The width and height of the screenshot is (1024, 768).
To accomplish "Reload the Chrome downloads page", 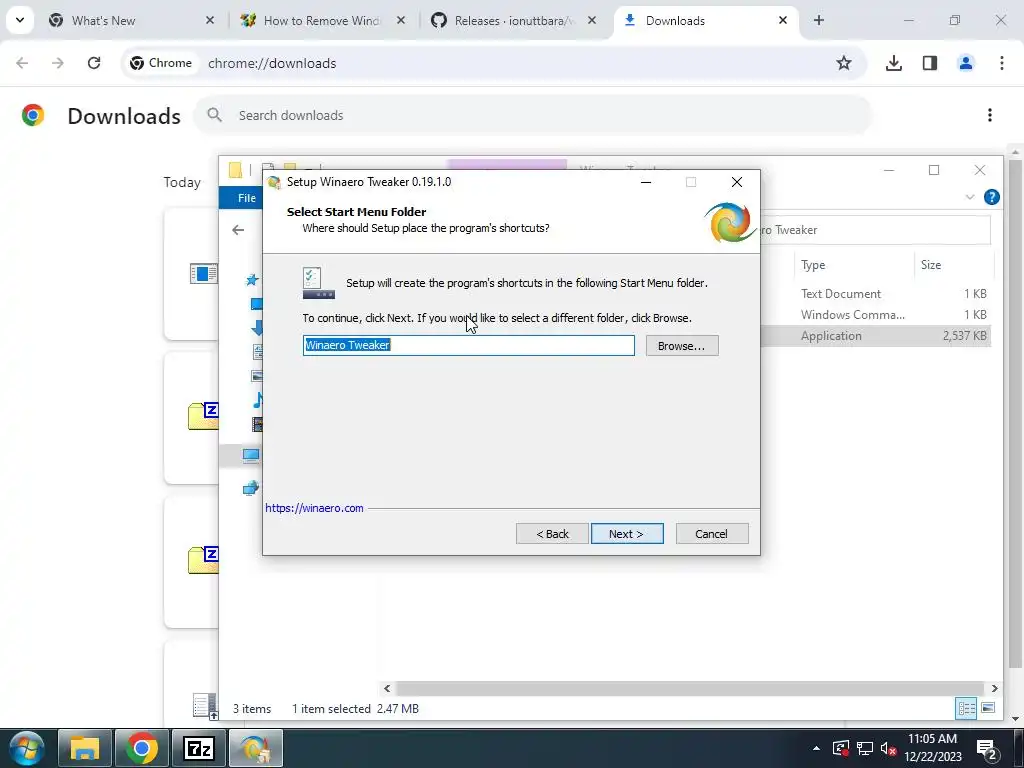I will (94, 63).
